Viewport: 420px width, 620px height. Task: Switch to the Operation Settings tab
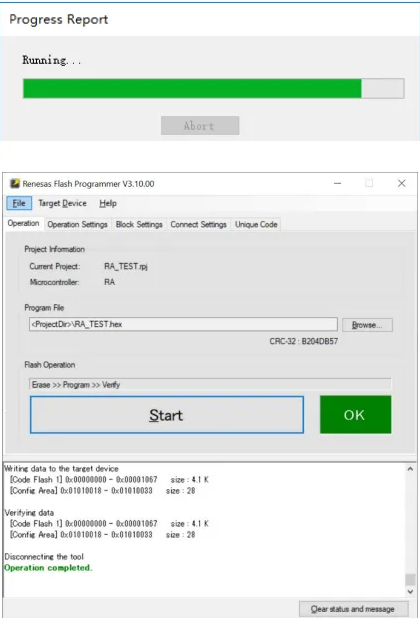pyautogui.click(x=78, y=225)
